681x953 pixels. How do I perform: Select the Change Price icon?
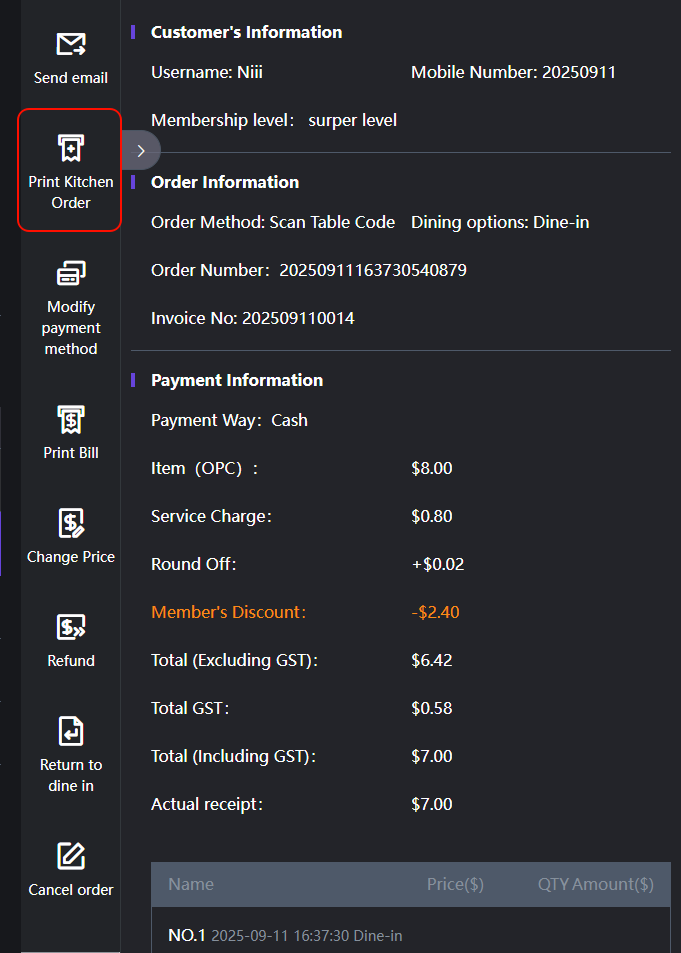(x=70, y=523)
